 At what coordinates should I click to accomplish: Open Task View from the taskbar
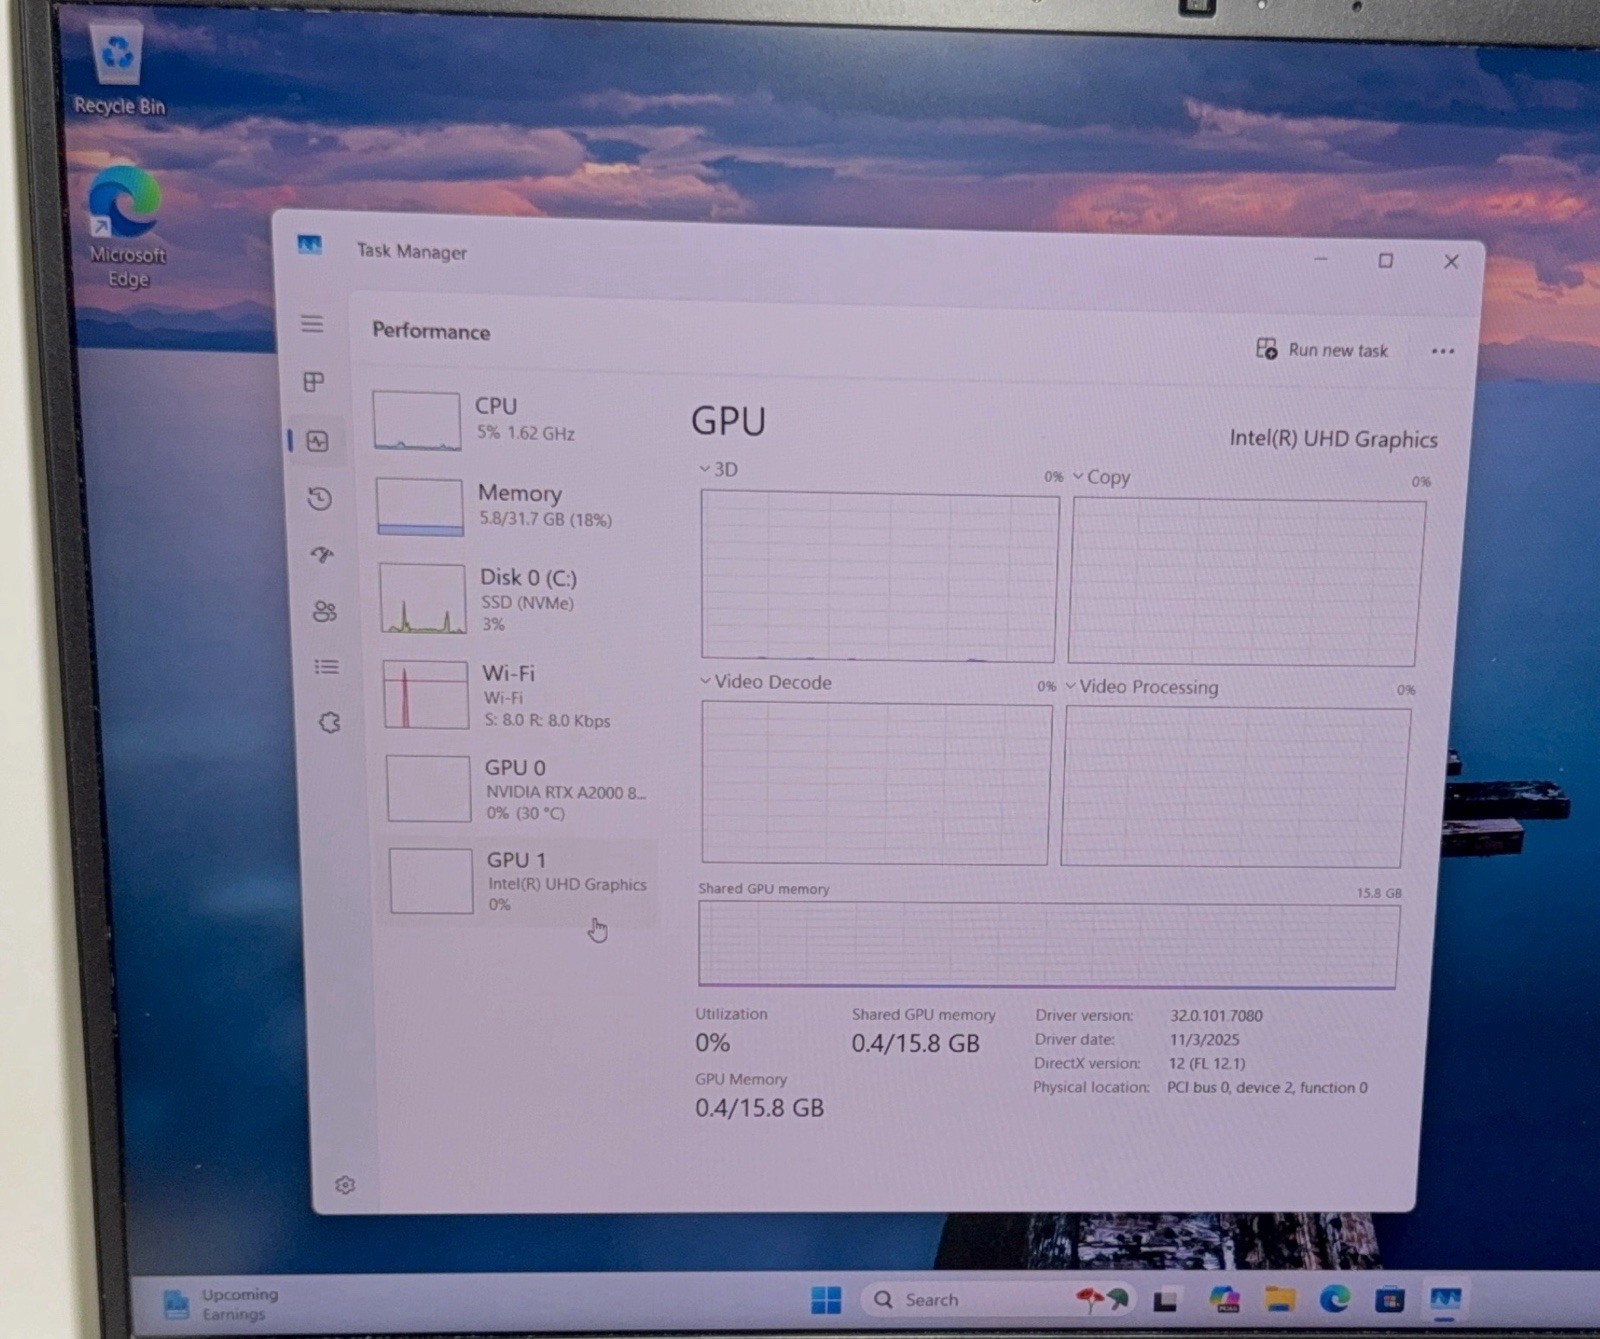point(1165,1301)
